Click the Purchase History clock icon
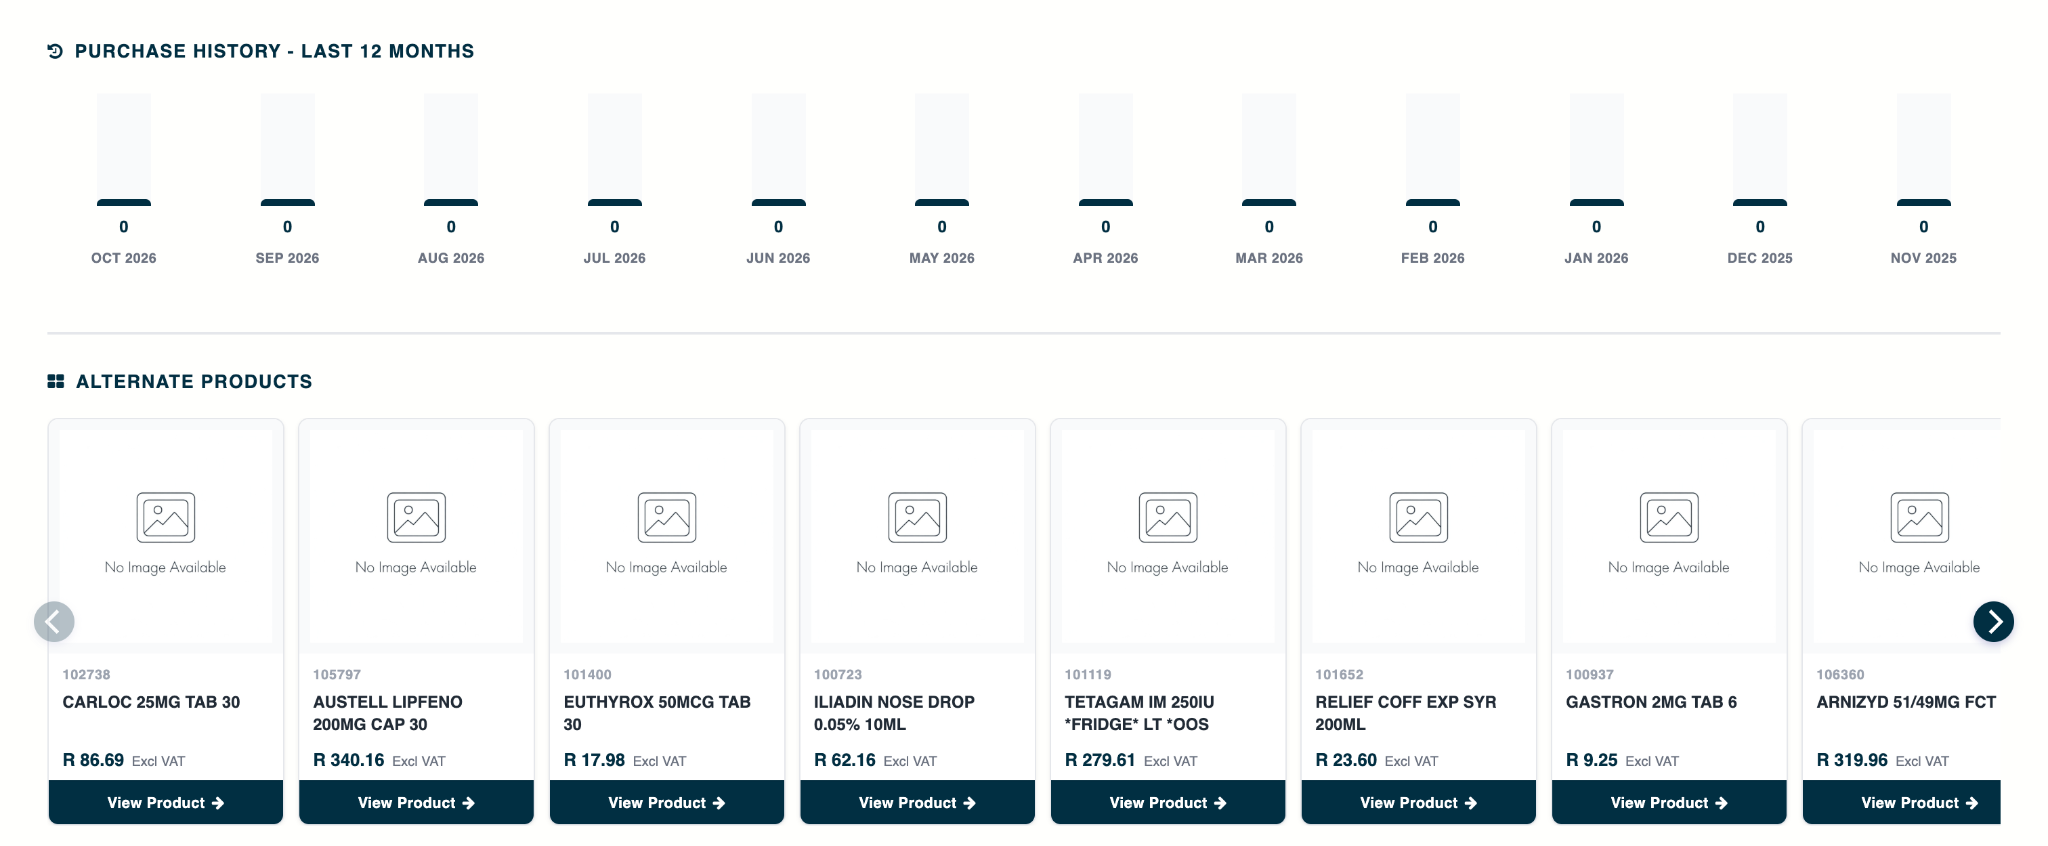2048x846 pixels. tap(55, 51)
